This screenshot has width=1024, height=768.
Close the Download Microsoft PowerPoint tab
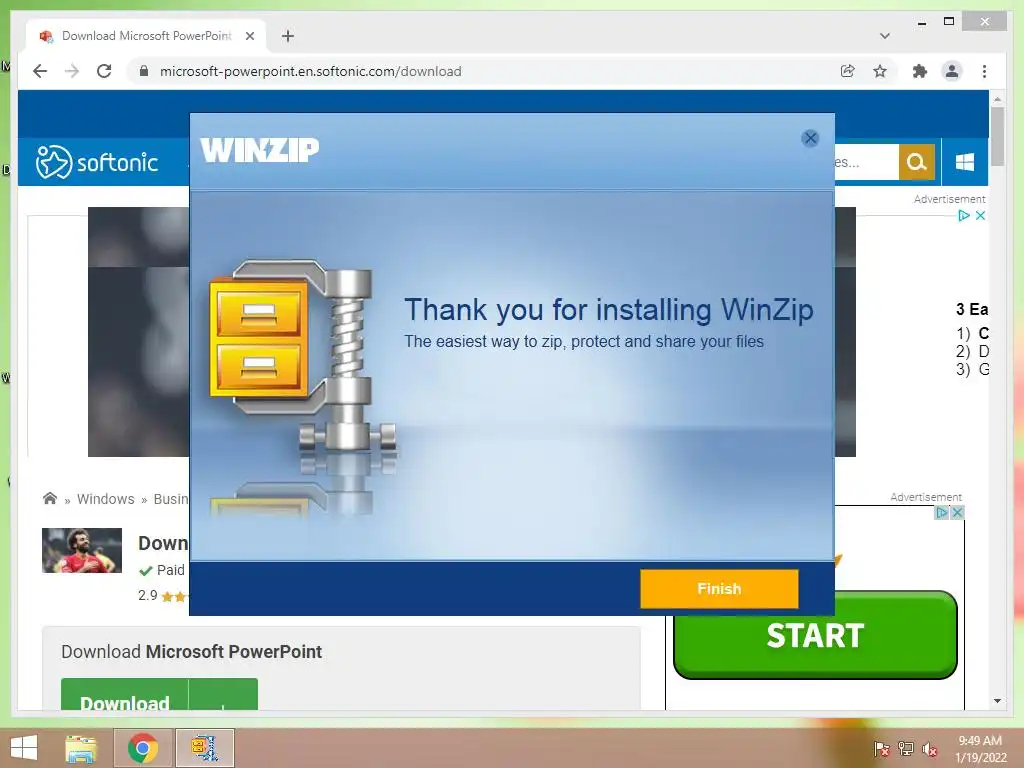(x=249, y=36)
